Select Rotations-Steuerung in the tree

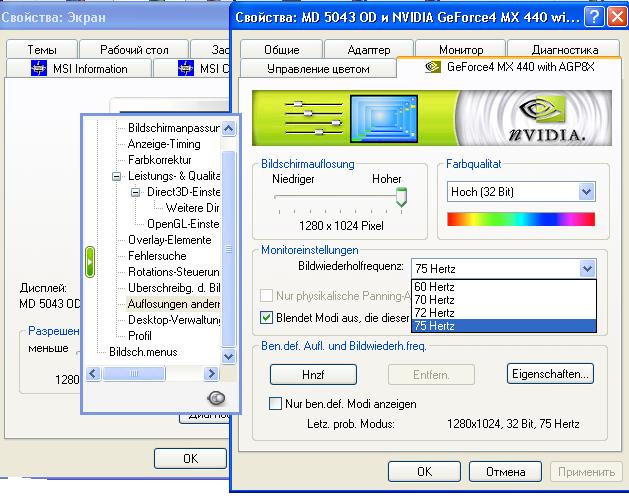(x=174, y=272)
